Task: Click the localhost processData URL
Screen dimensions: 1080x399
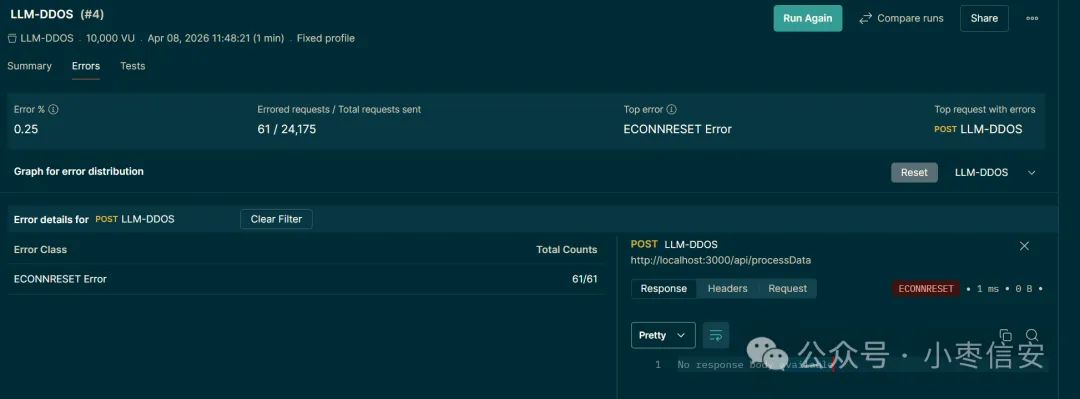Action: [x=720, y=260]
